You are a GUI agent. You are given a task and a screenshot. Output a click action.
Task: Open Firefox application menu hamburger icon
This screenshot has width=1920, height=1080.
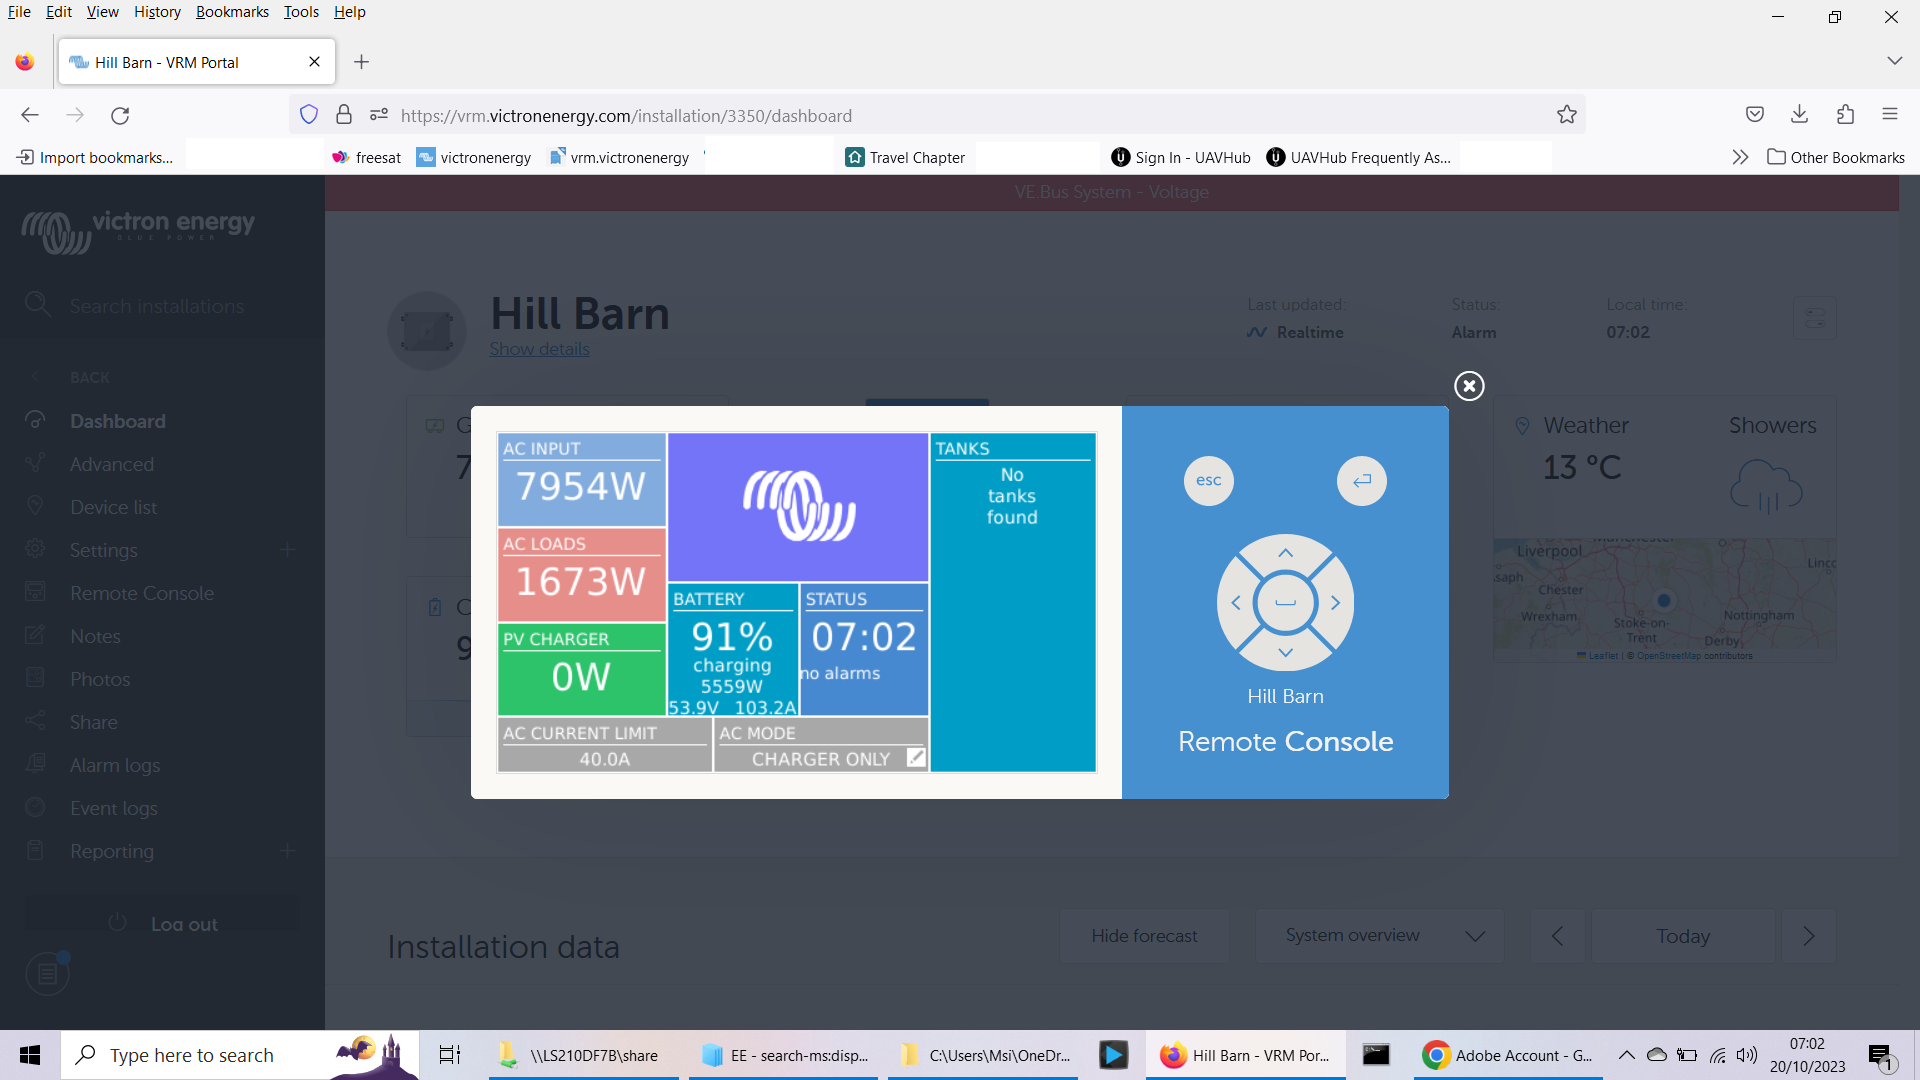click(x=1889, y=114)
